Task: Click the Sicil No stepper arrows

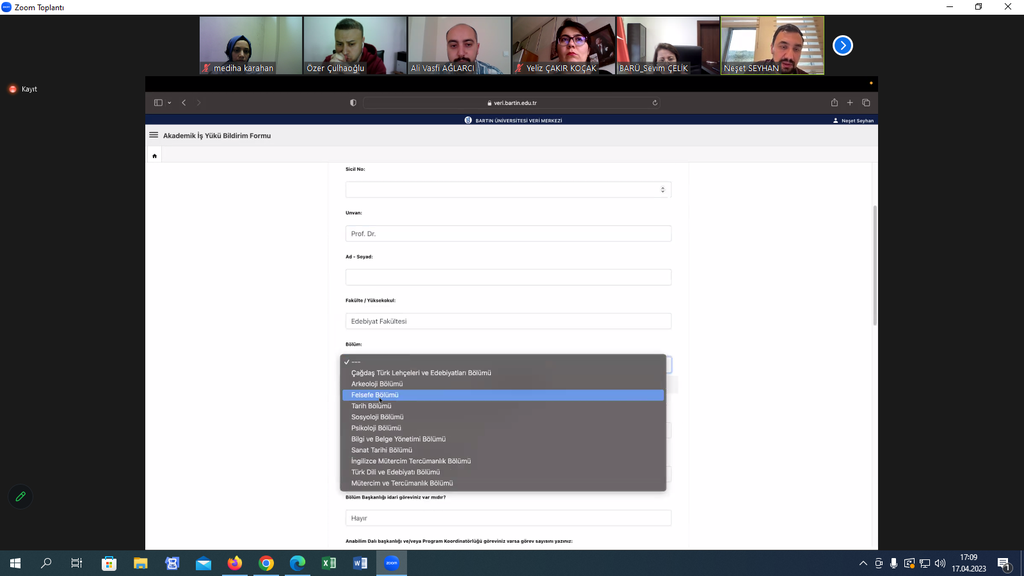Action: pos(662,190)
